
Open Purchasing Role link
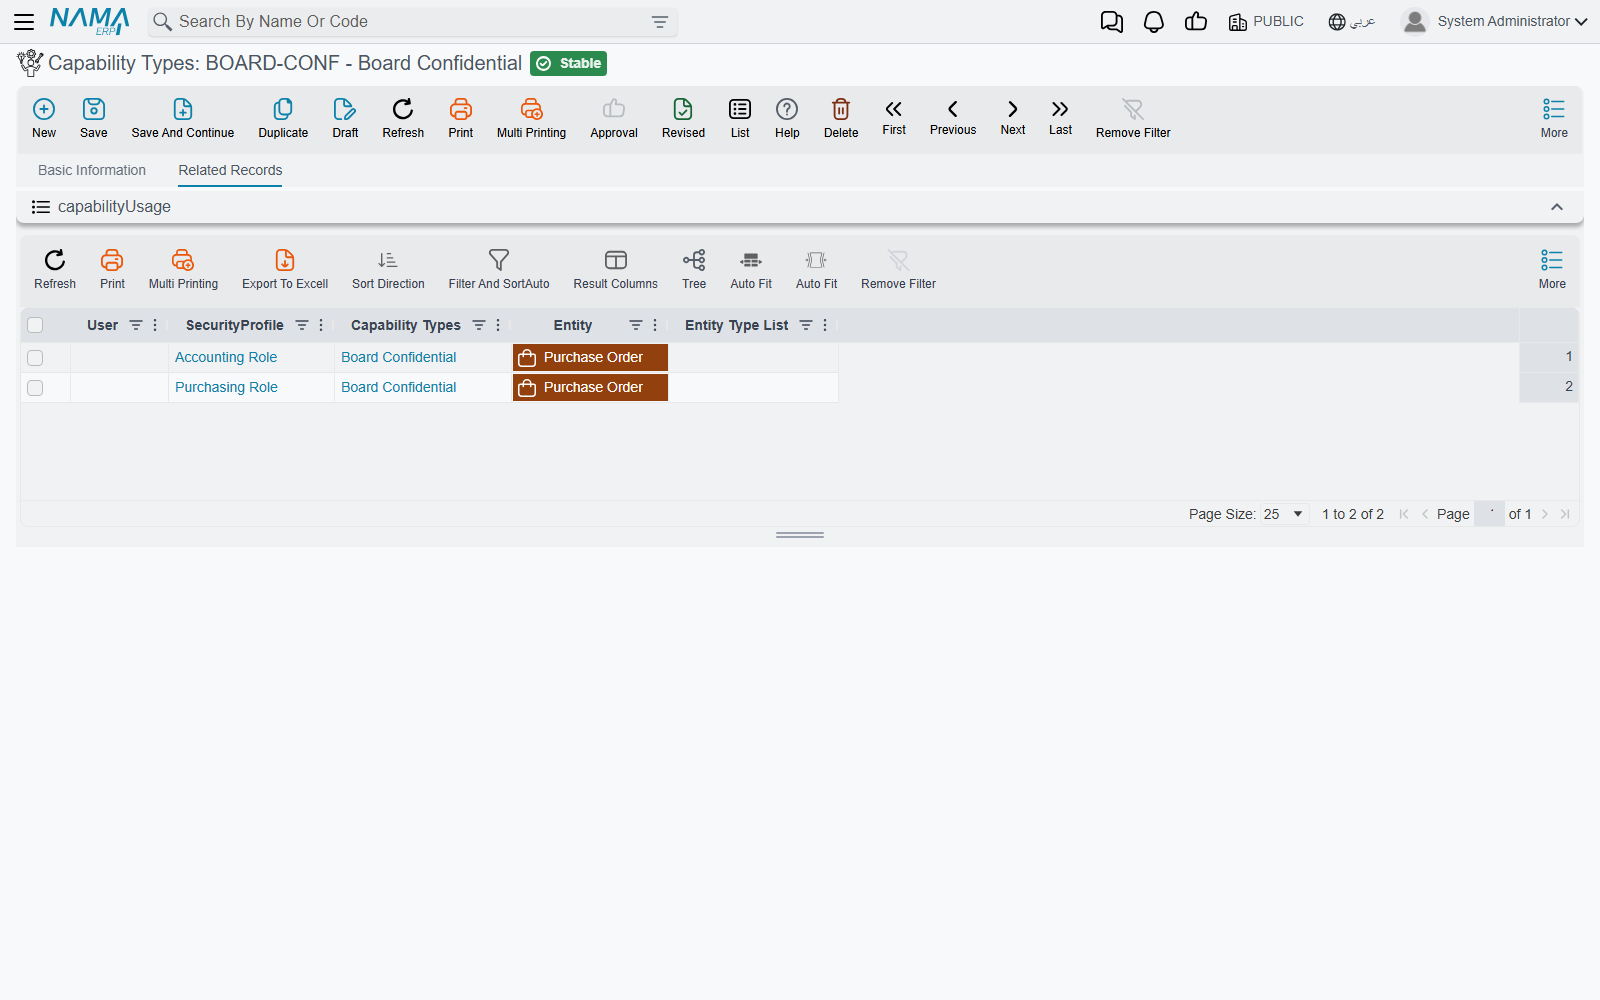coord(226,387)
